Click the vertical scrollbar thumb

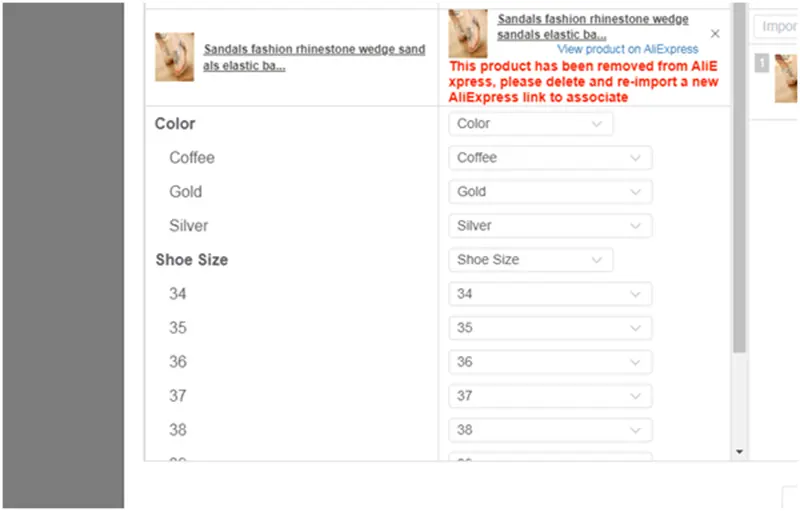point(739,177)
